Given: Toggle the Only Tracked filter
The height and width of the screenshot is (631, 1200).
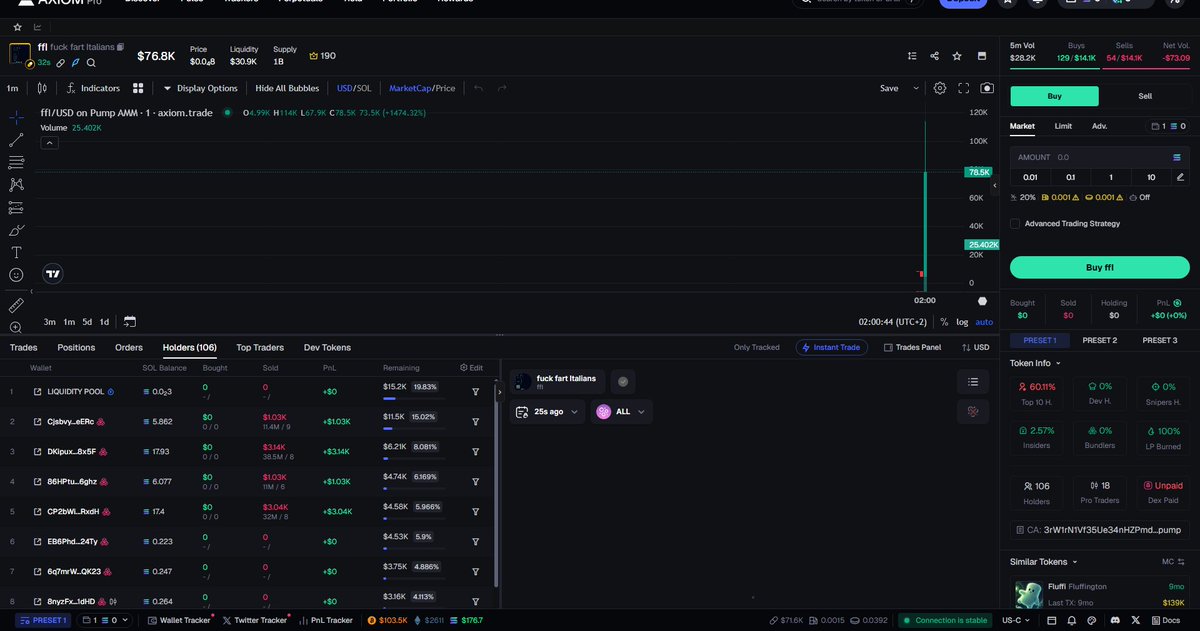Looking at the screenshot, I should click(x=756, y=347).
